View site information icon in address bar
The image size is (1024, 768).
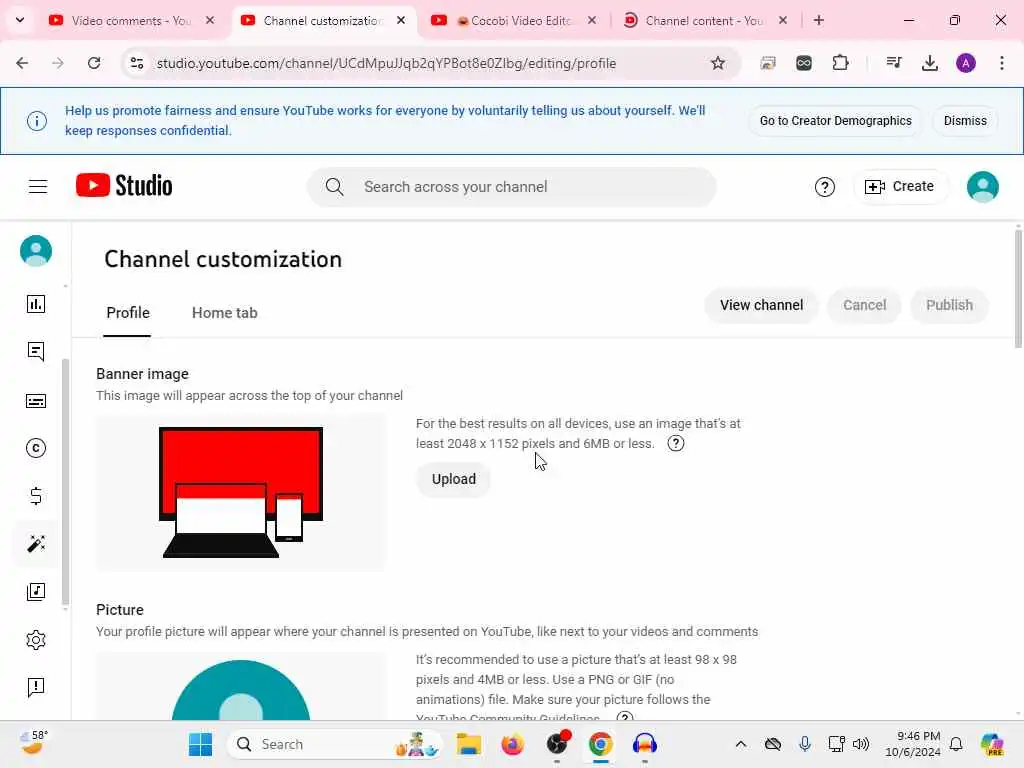click(x=136, y=63)
